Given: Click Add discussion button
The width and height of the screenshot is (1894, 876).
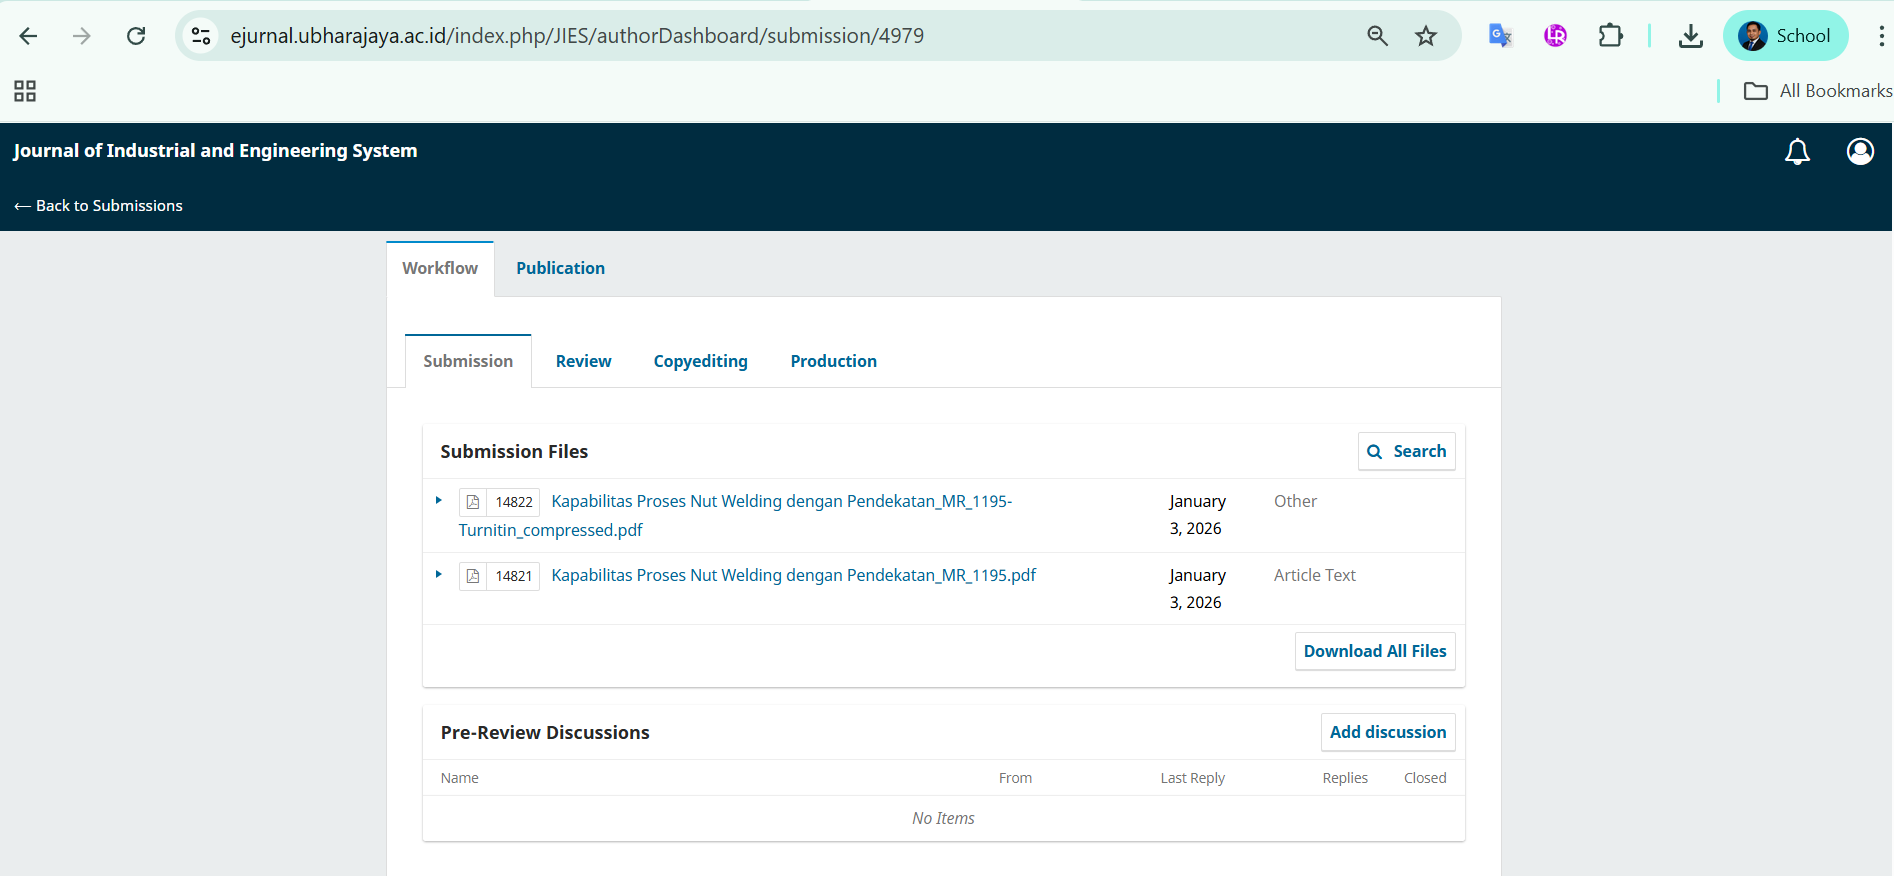Looking at the screenshot, I should (x=1387, y=732).
